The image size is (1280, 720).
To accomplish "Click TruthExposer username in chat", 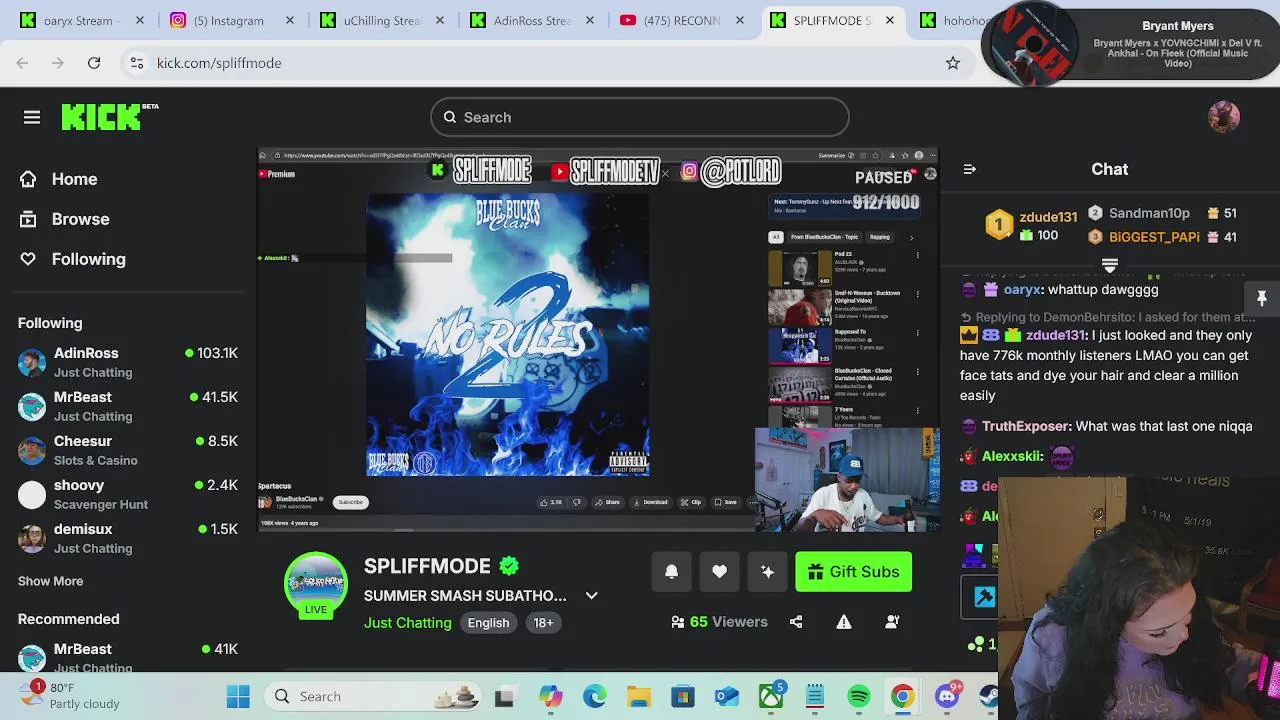I will (1026, 426).
